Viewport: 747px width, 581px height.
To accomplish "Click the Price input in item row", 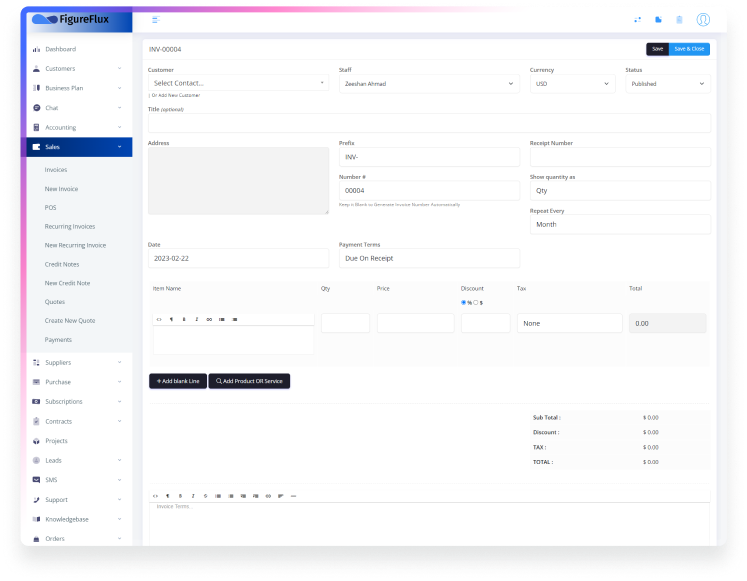I will pyautogui.click(x=415, y=323).
